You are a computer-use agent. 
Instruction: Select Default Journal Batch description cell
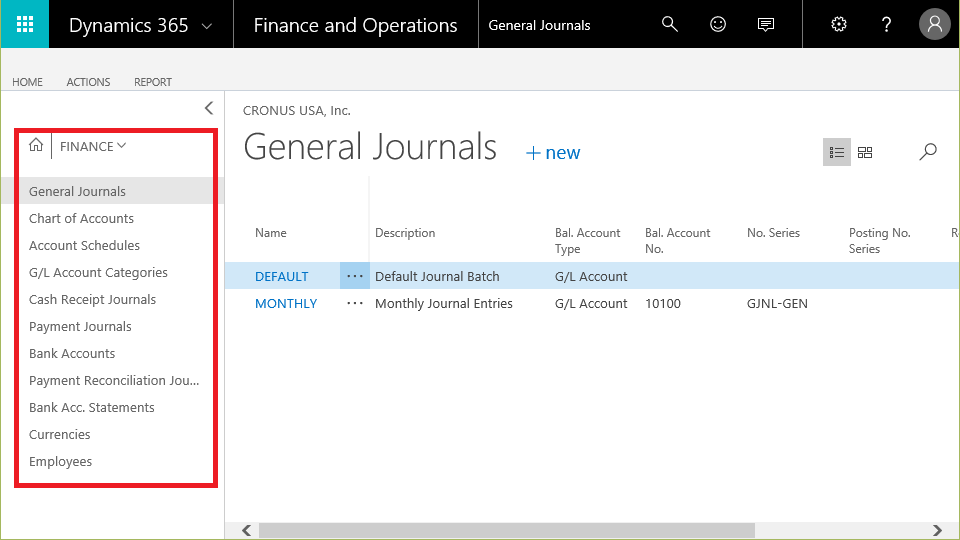pos(437,276)
